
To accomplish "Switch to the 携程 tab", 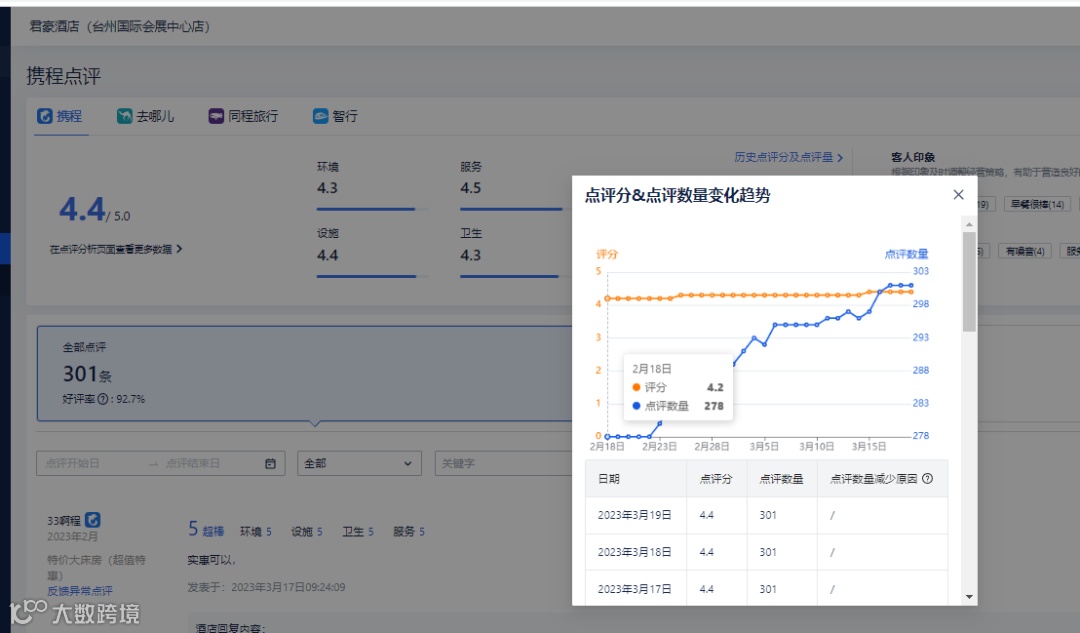I will point(60,116).
